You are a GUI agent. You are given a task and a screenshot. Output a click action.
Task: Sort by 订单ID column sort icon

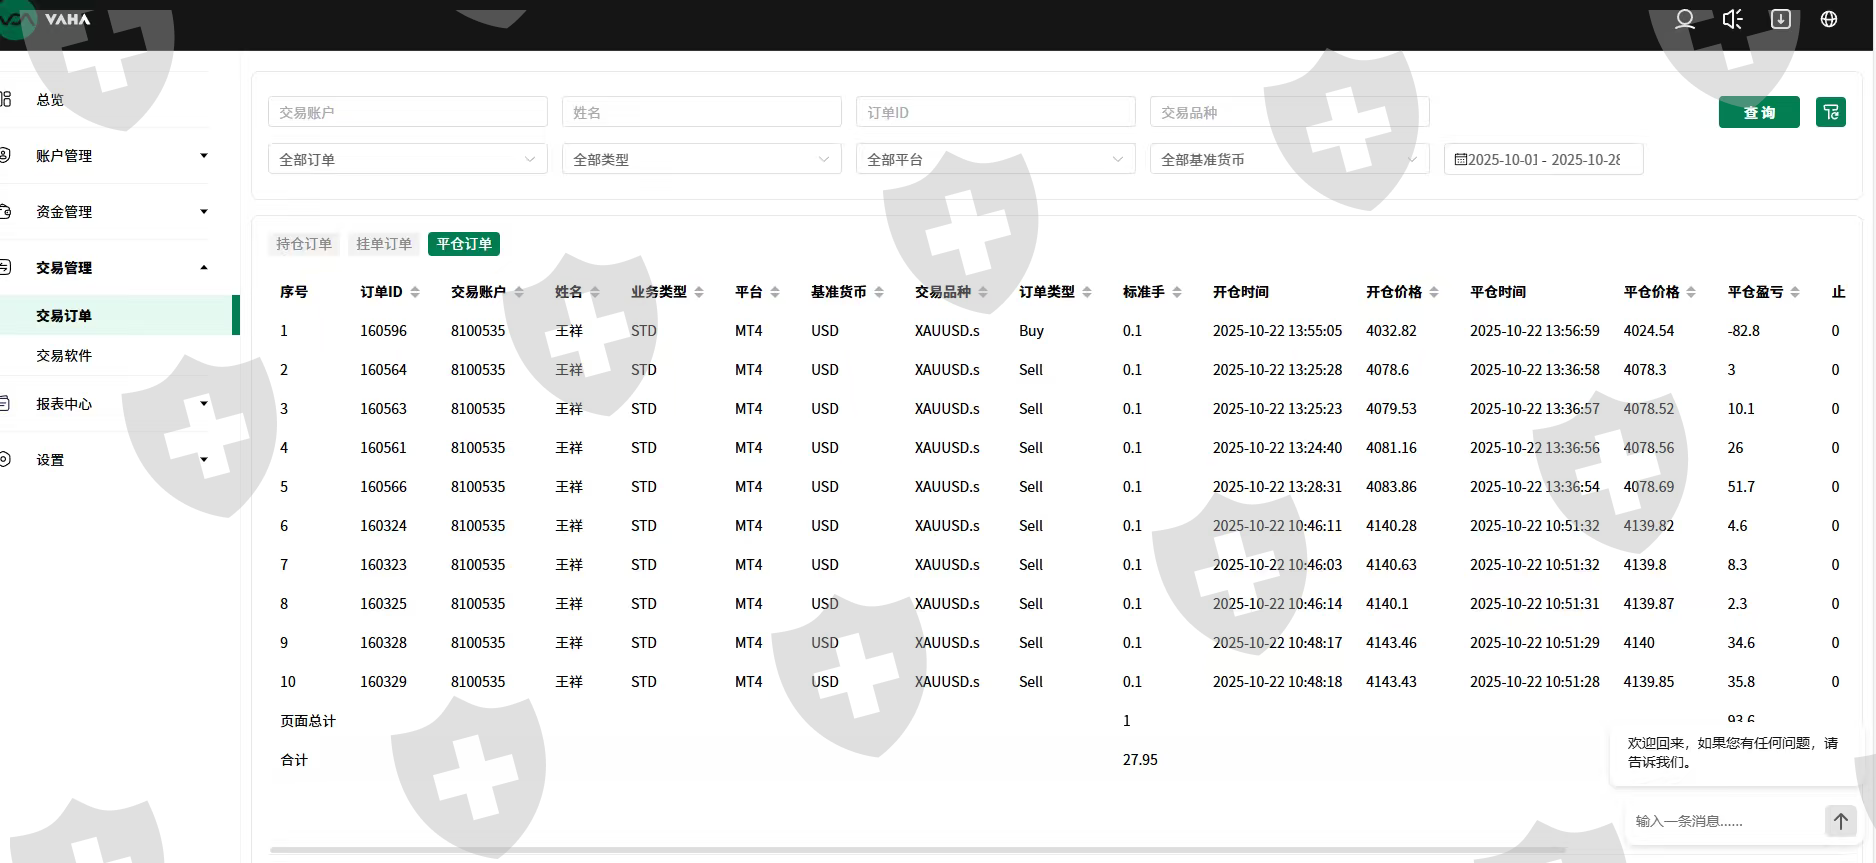(415, 292)
